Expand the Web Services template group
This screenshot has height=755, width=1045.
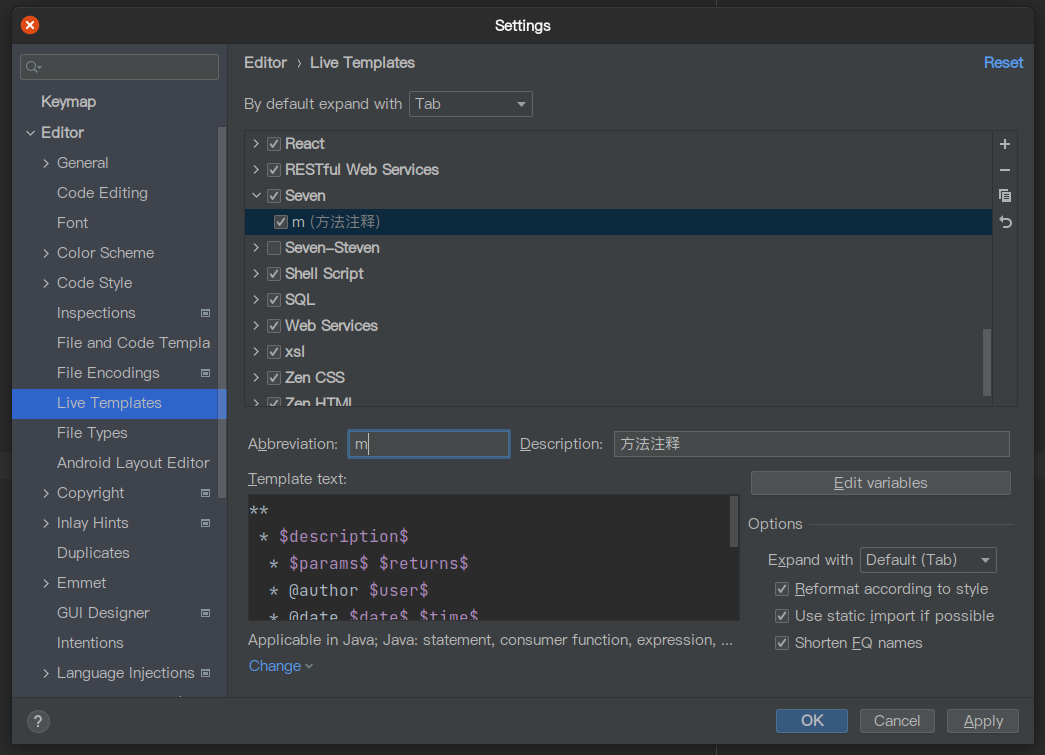click(256, 325)
